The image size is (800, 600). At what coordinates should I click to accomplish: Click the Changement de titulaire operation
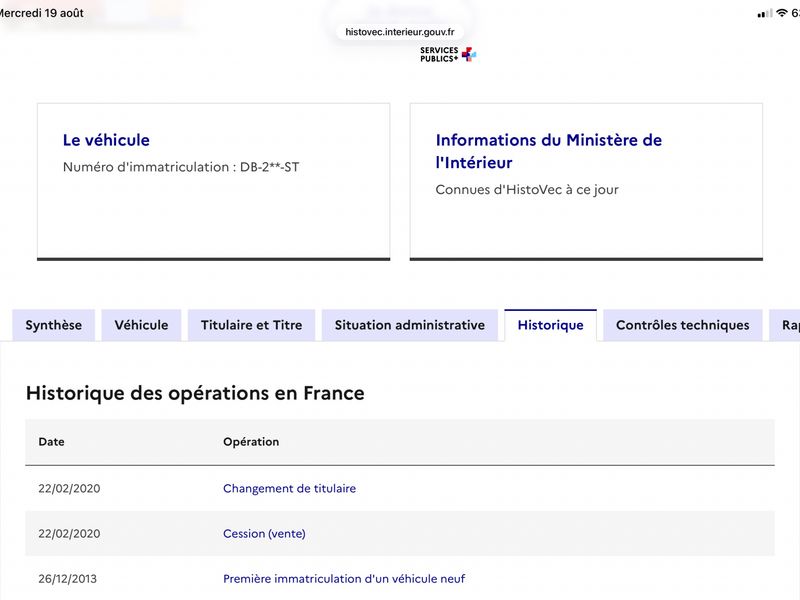click(289, 488)
